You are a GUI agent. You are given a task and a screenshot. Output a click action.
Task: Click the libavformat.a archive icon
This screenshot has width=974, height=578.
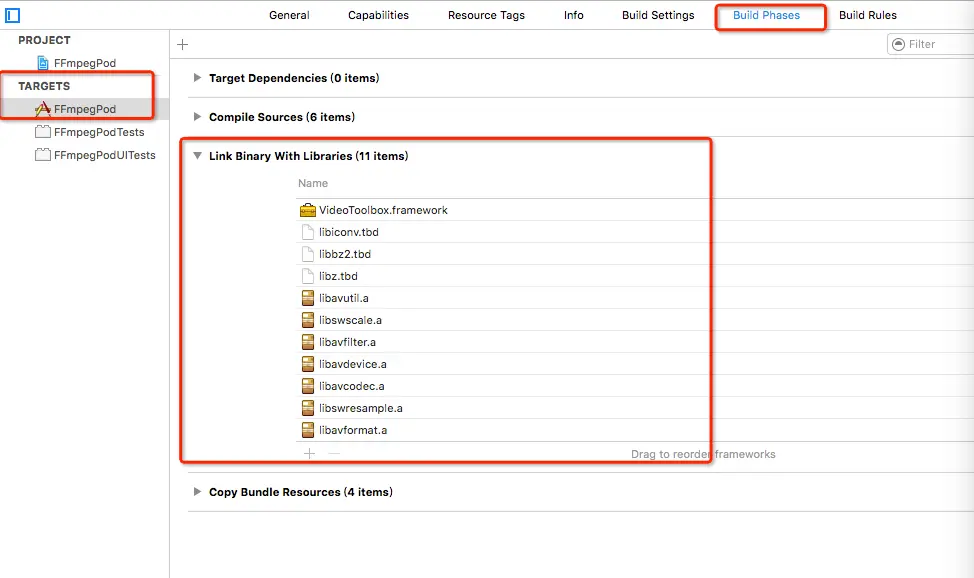[307, 430]
